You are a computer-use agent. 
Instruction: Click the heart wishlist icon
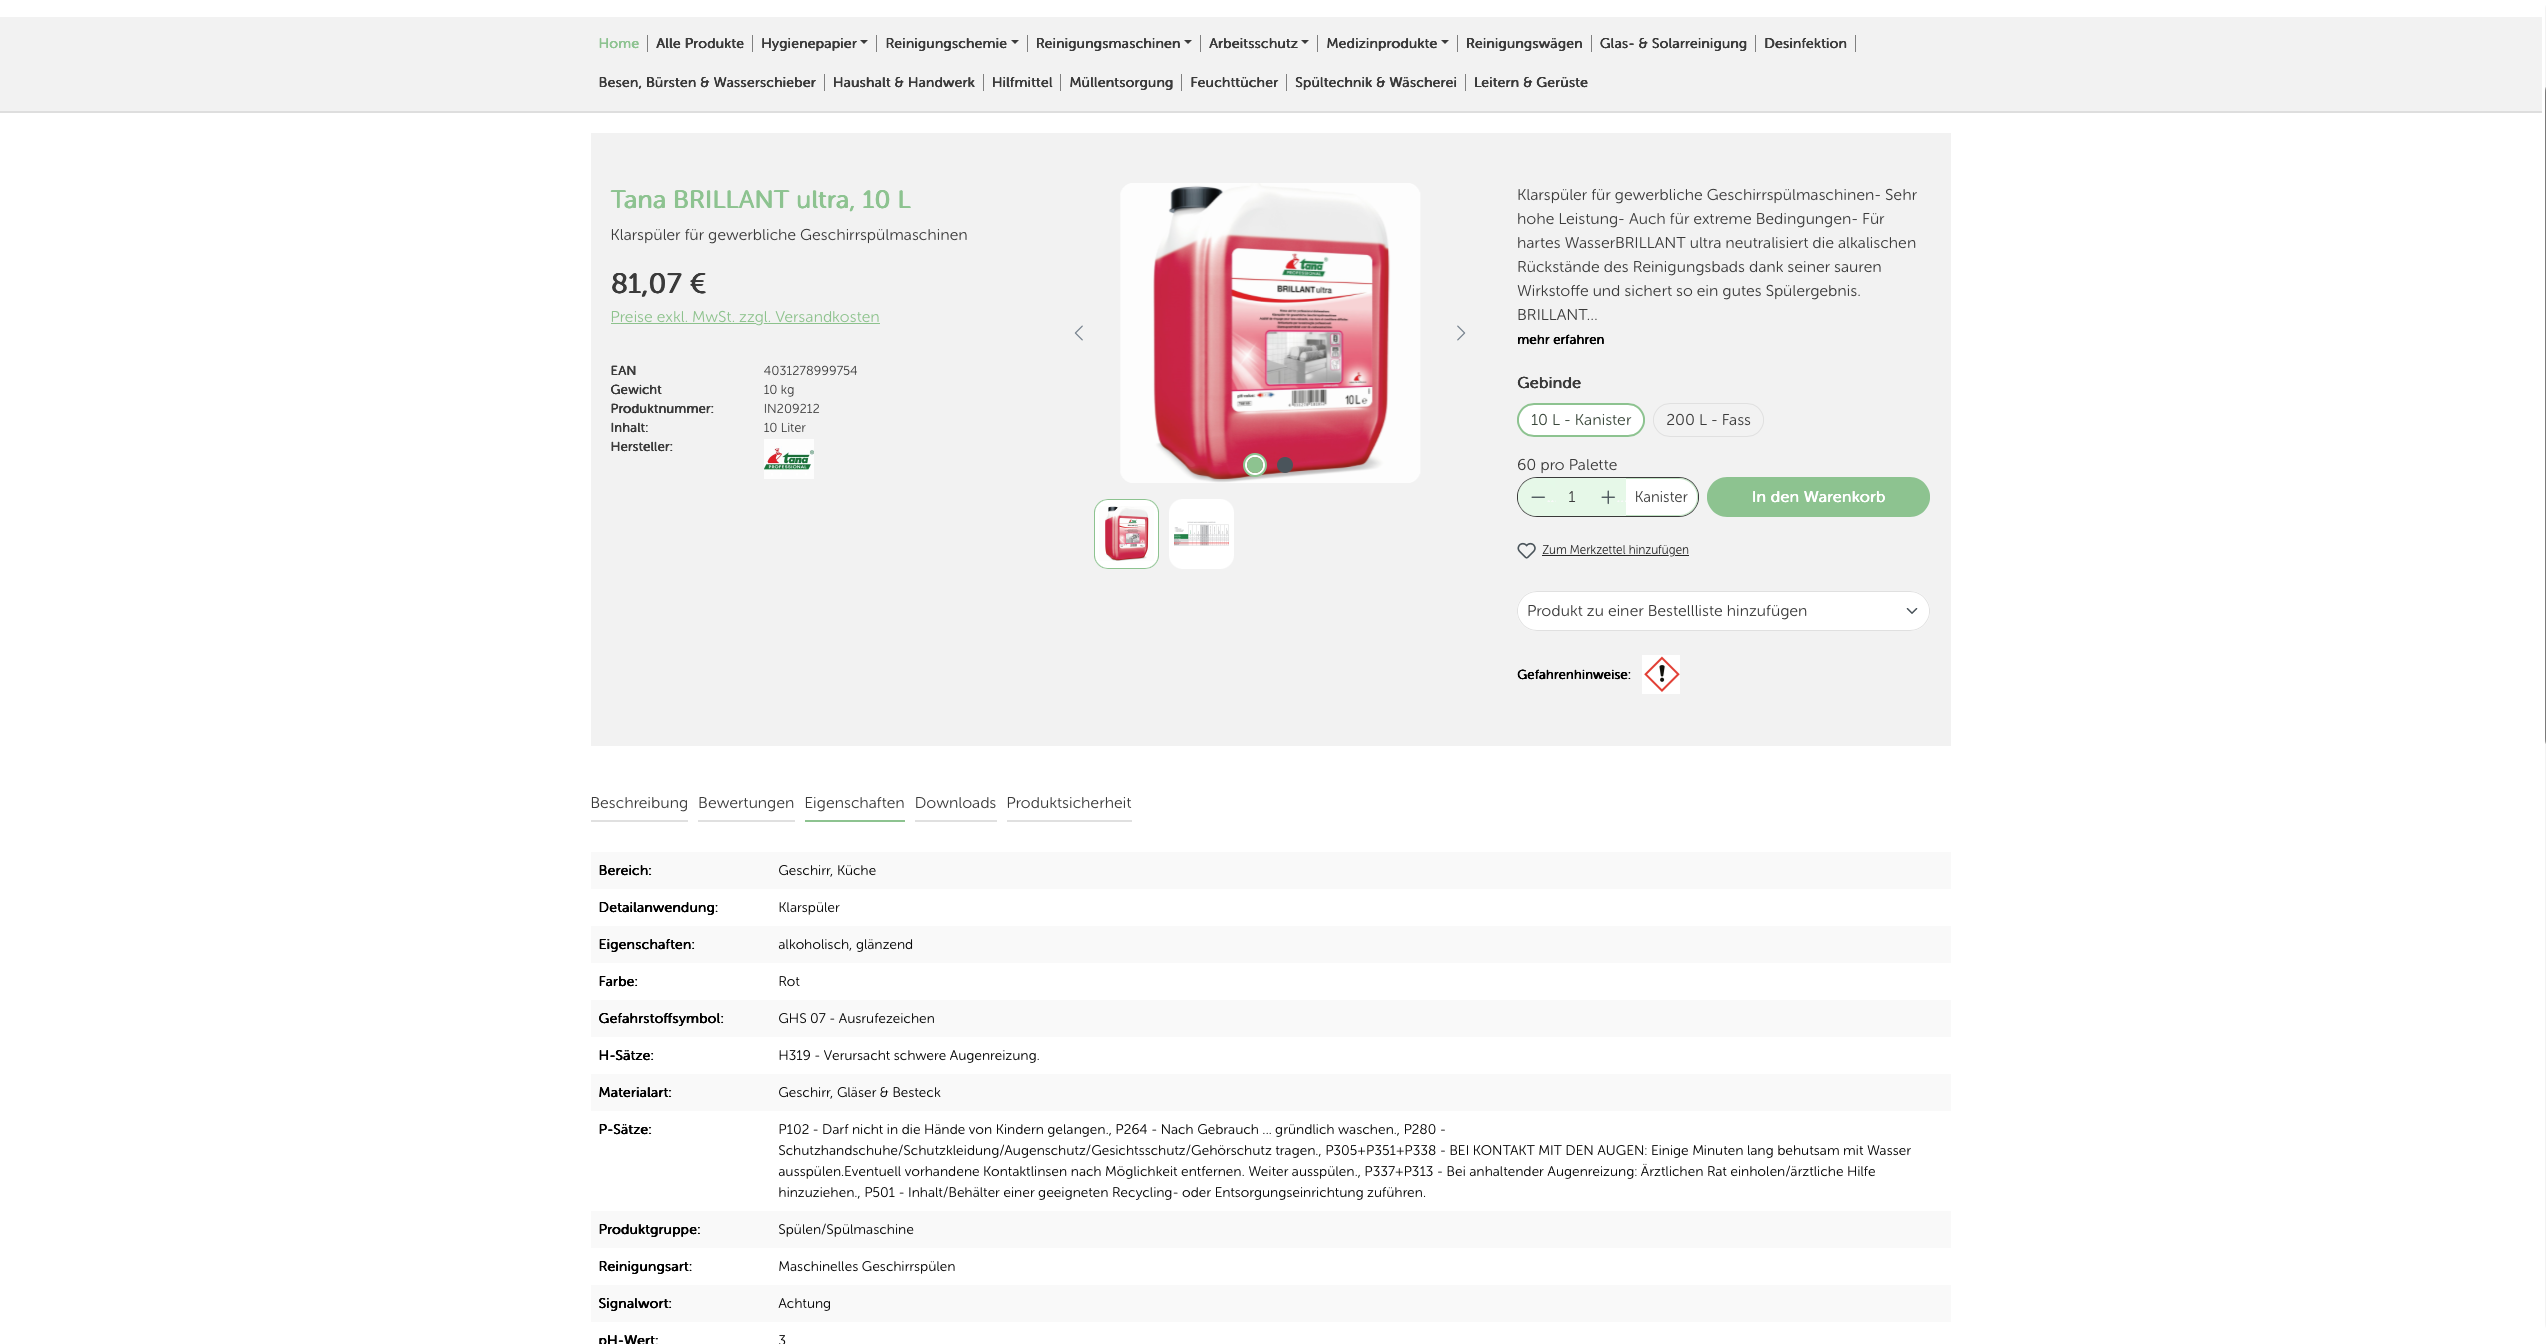click(1526, 551)
